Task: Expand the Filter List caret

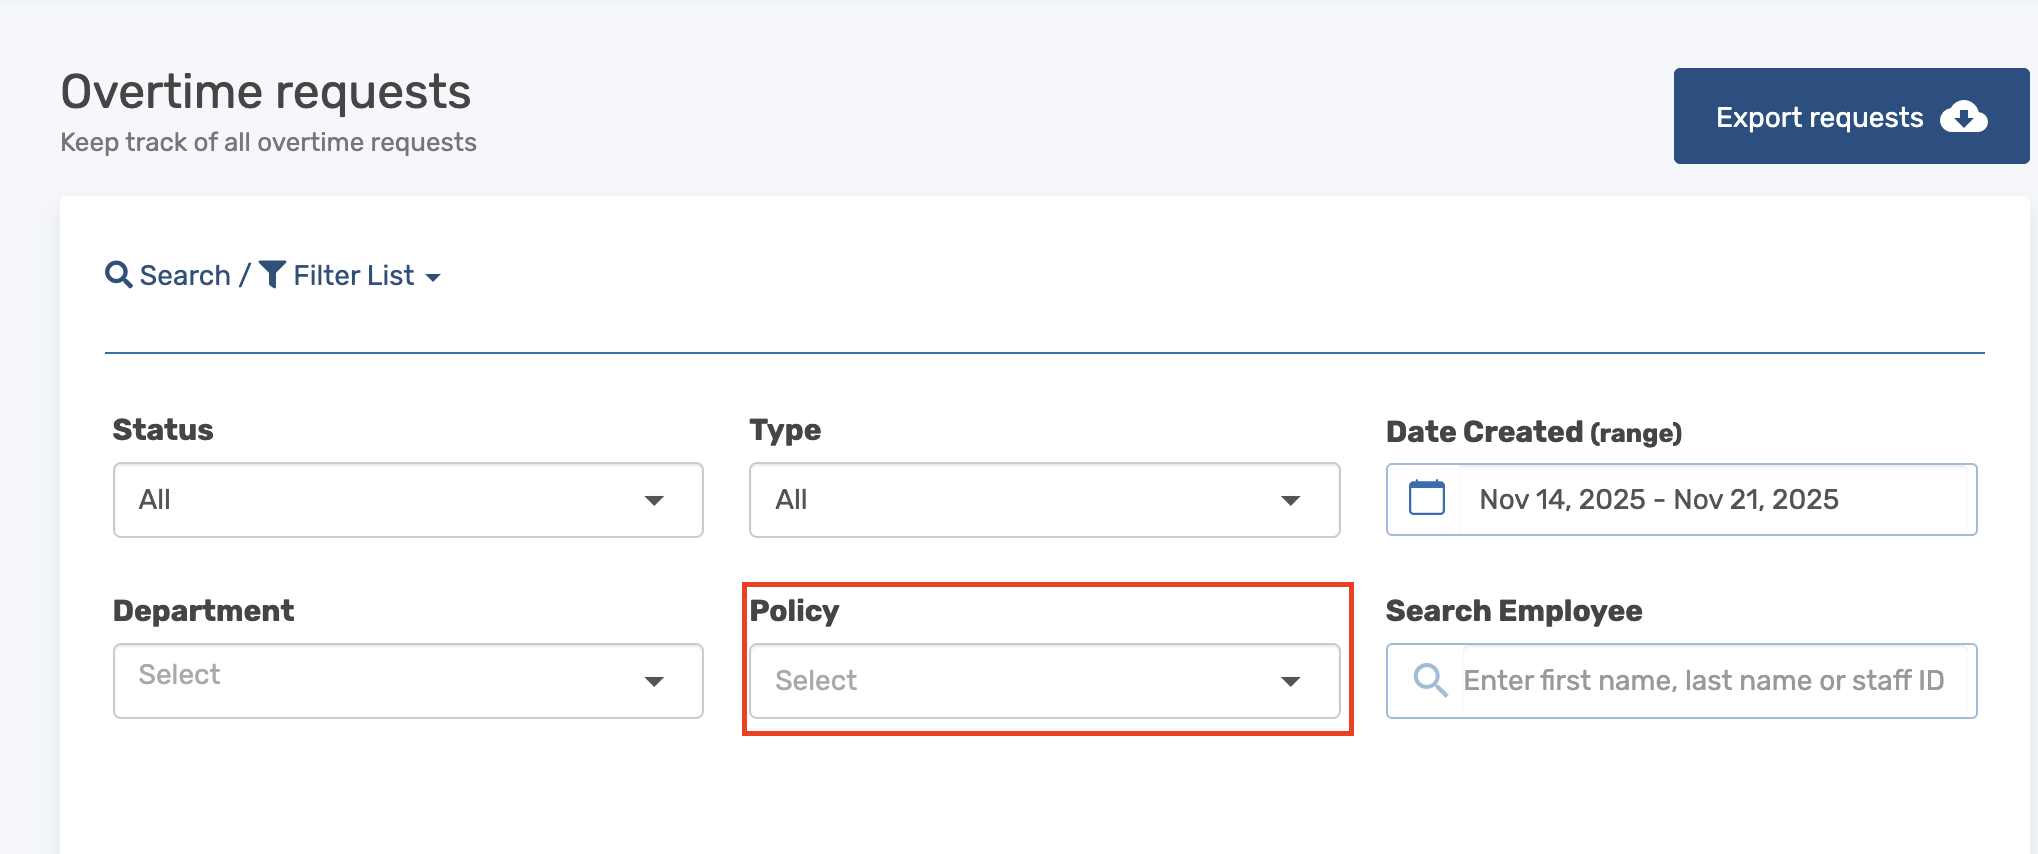Action: [433, 277]
